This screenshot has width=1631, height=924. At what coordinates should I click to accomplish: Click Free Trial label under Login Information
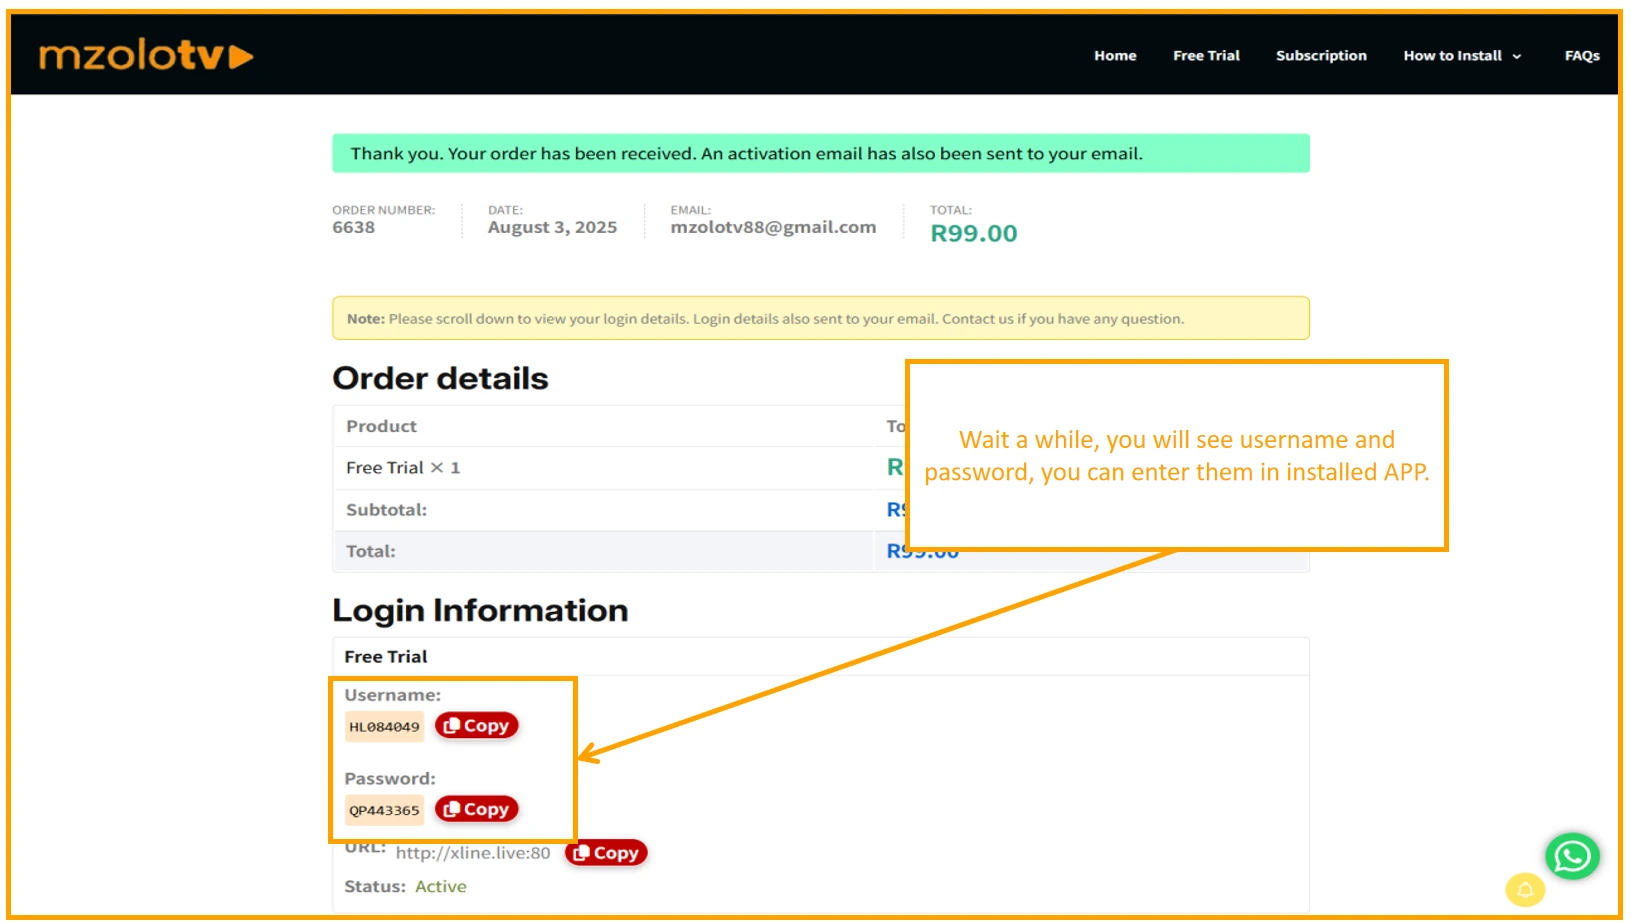386,657
